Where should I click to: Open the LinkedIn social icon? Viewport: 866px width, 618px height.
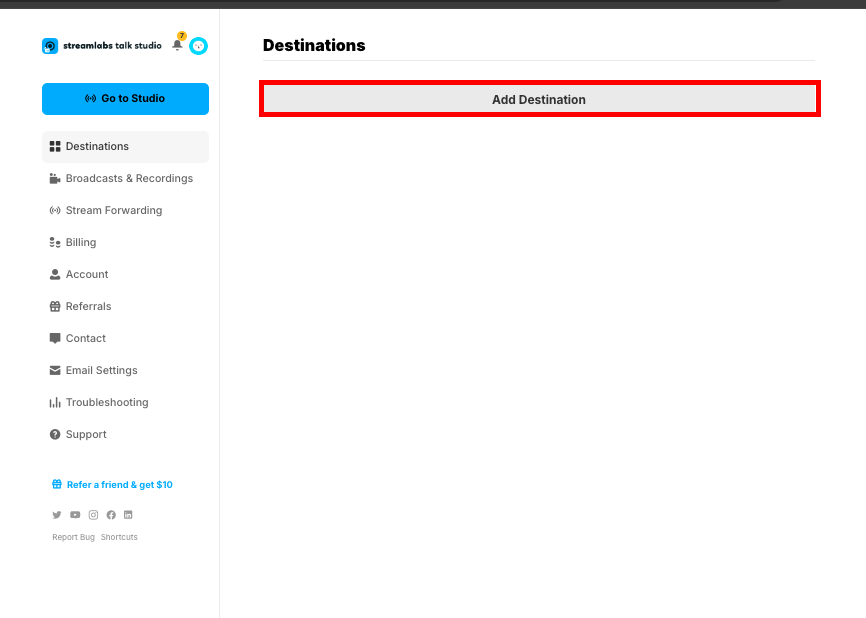coord(128,515)
